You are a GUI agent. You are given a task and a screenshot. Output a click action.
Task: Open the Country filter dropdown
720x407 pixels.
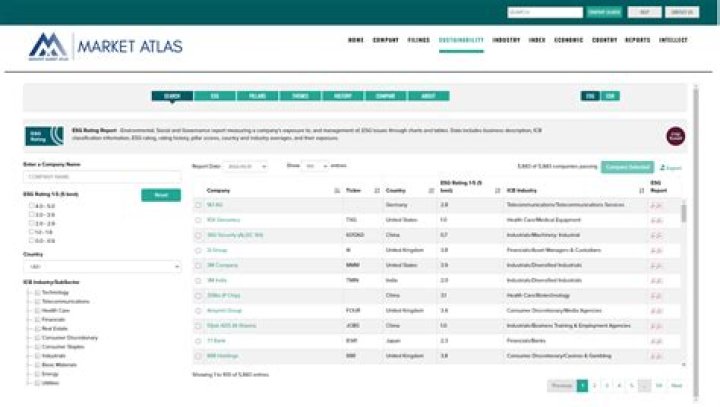(102, 266)
